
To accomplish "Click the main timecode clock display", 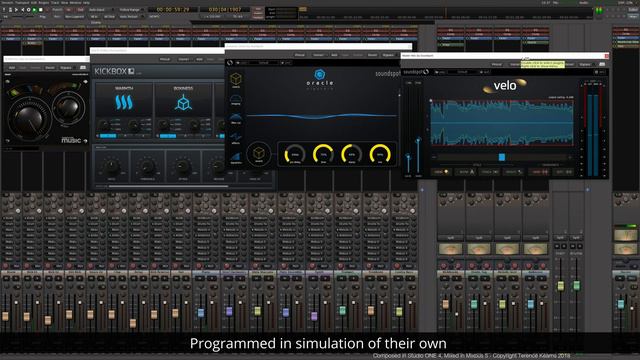I will coord(173,9).
